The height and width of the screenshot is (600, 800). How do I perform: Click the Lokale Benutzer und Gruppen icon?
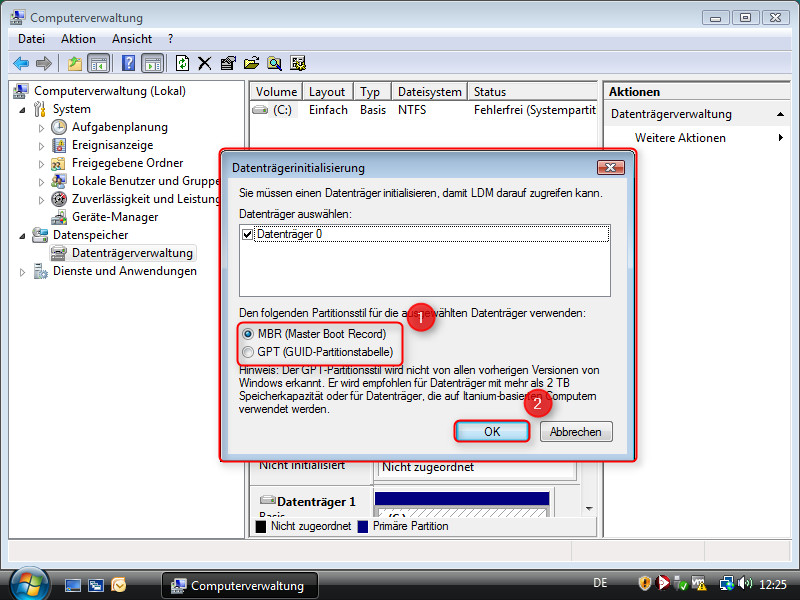click(x=59, y=181)
